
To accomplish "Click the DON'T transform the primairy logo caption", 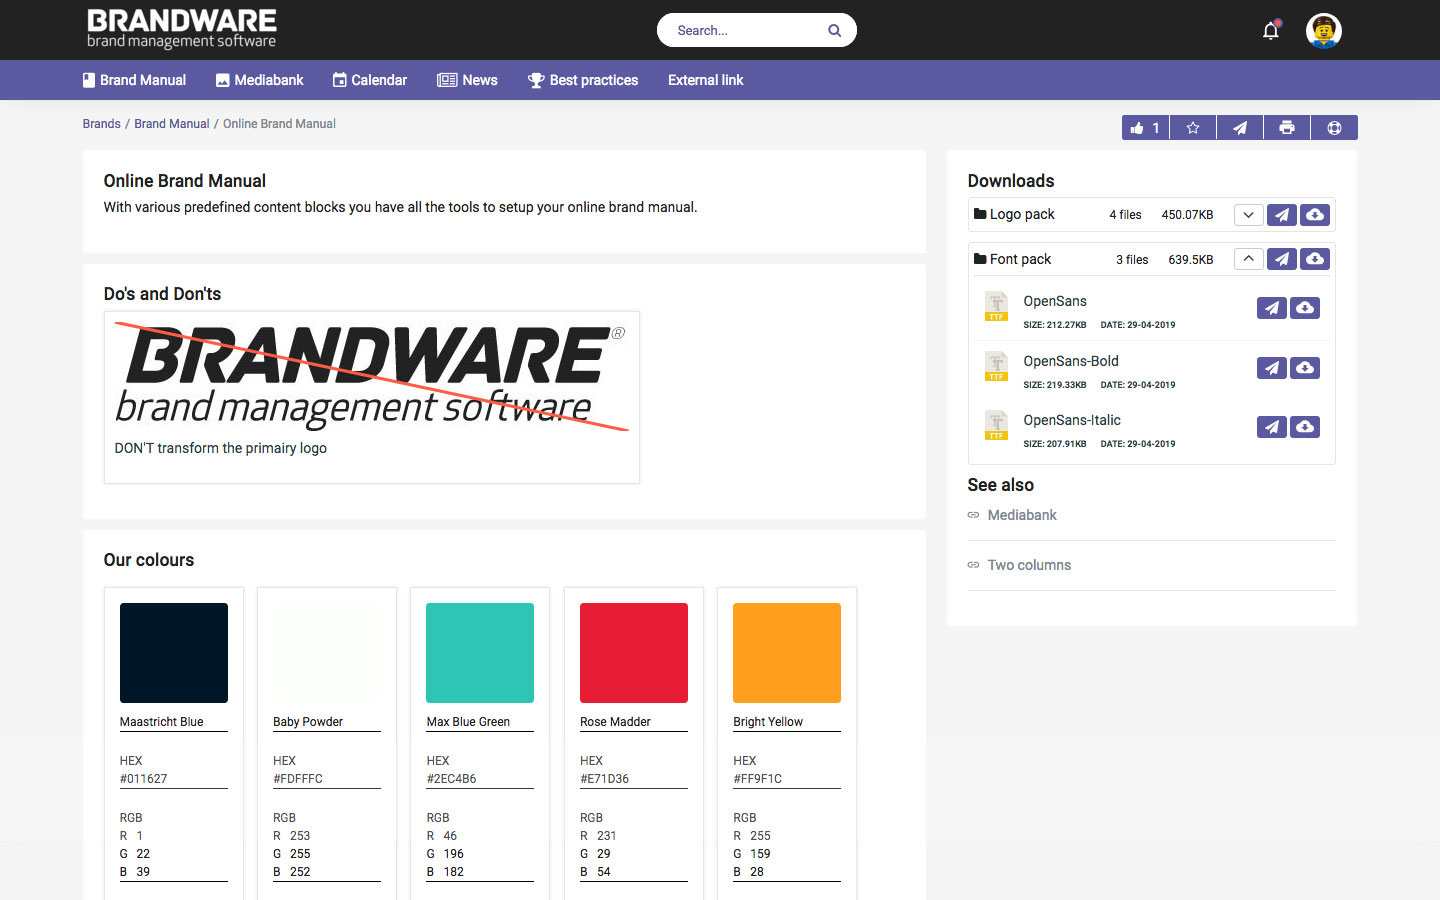I will pos(221,448).
